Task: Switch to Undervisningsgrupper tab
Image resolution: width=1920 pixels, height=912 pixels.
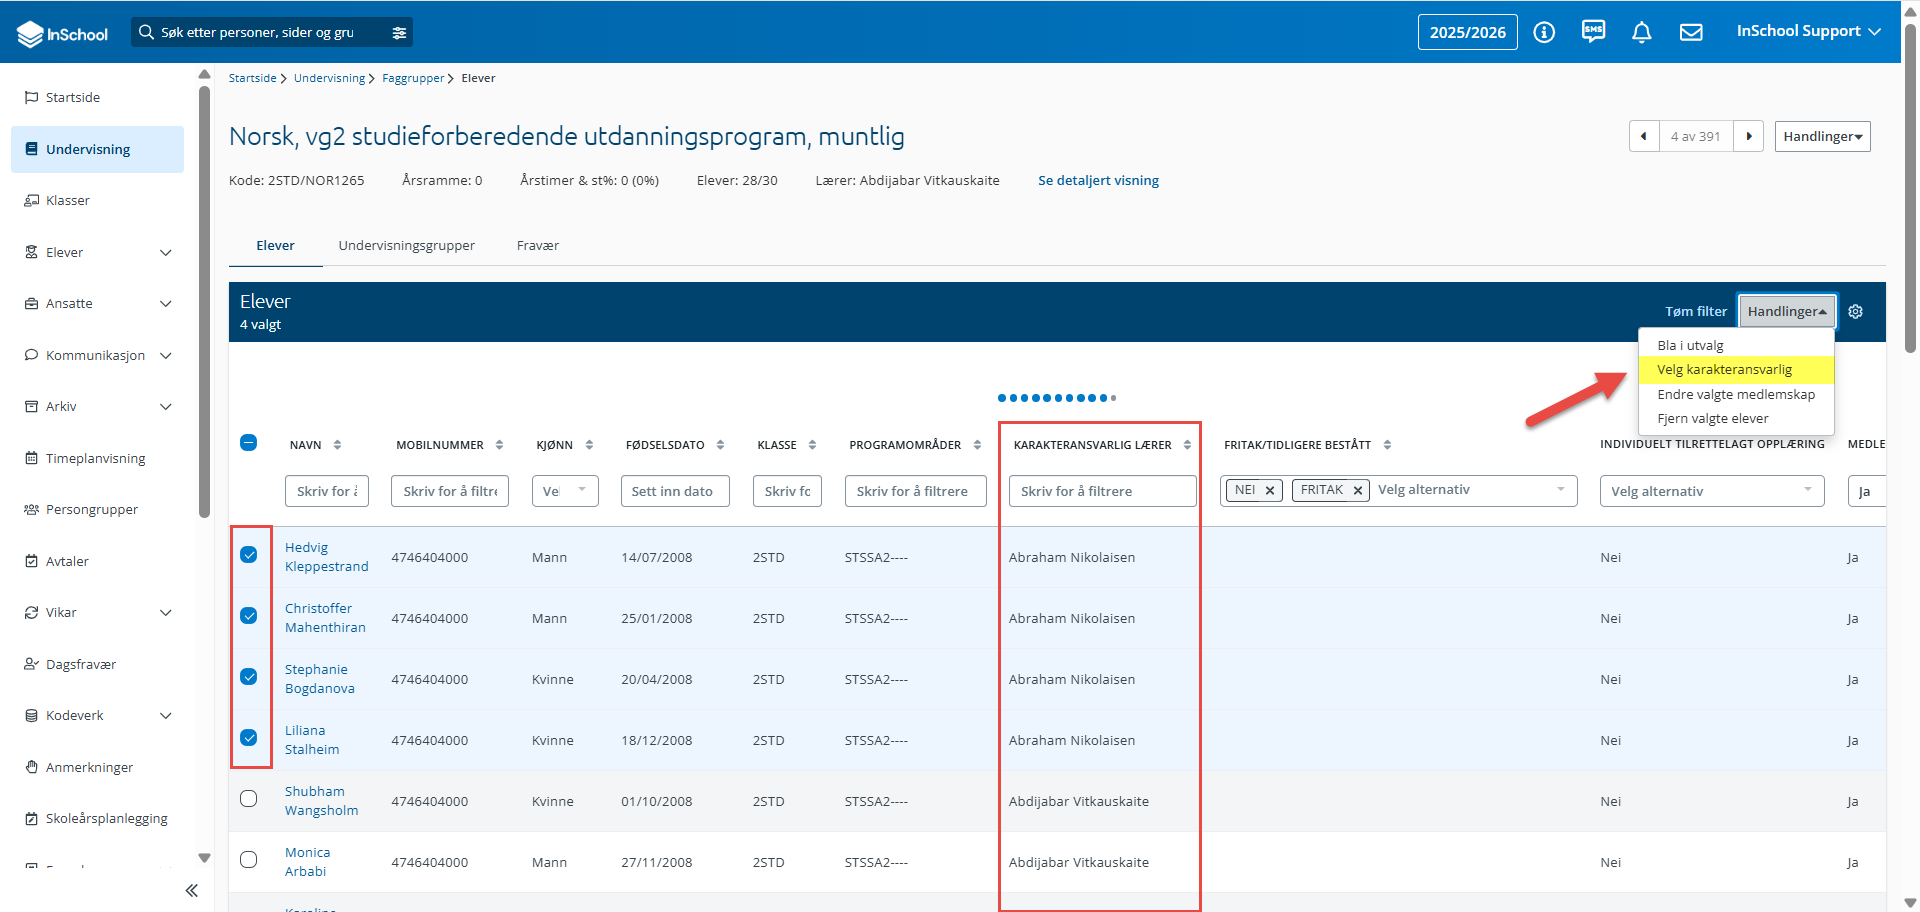Action: tap(407, 246)
